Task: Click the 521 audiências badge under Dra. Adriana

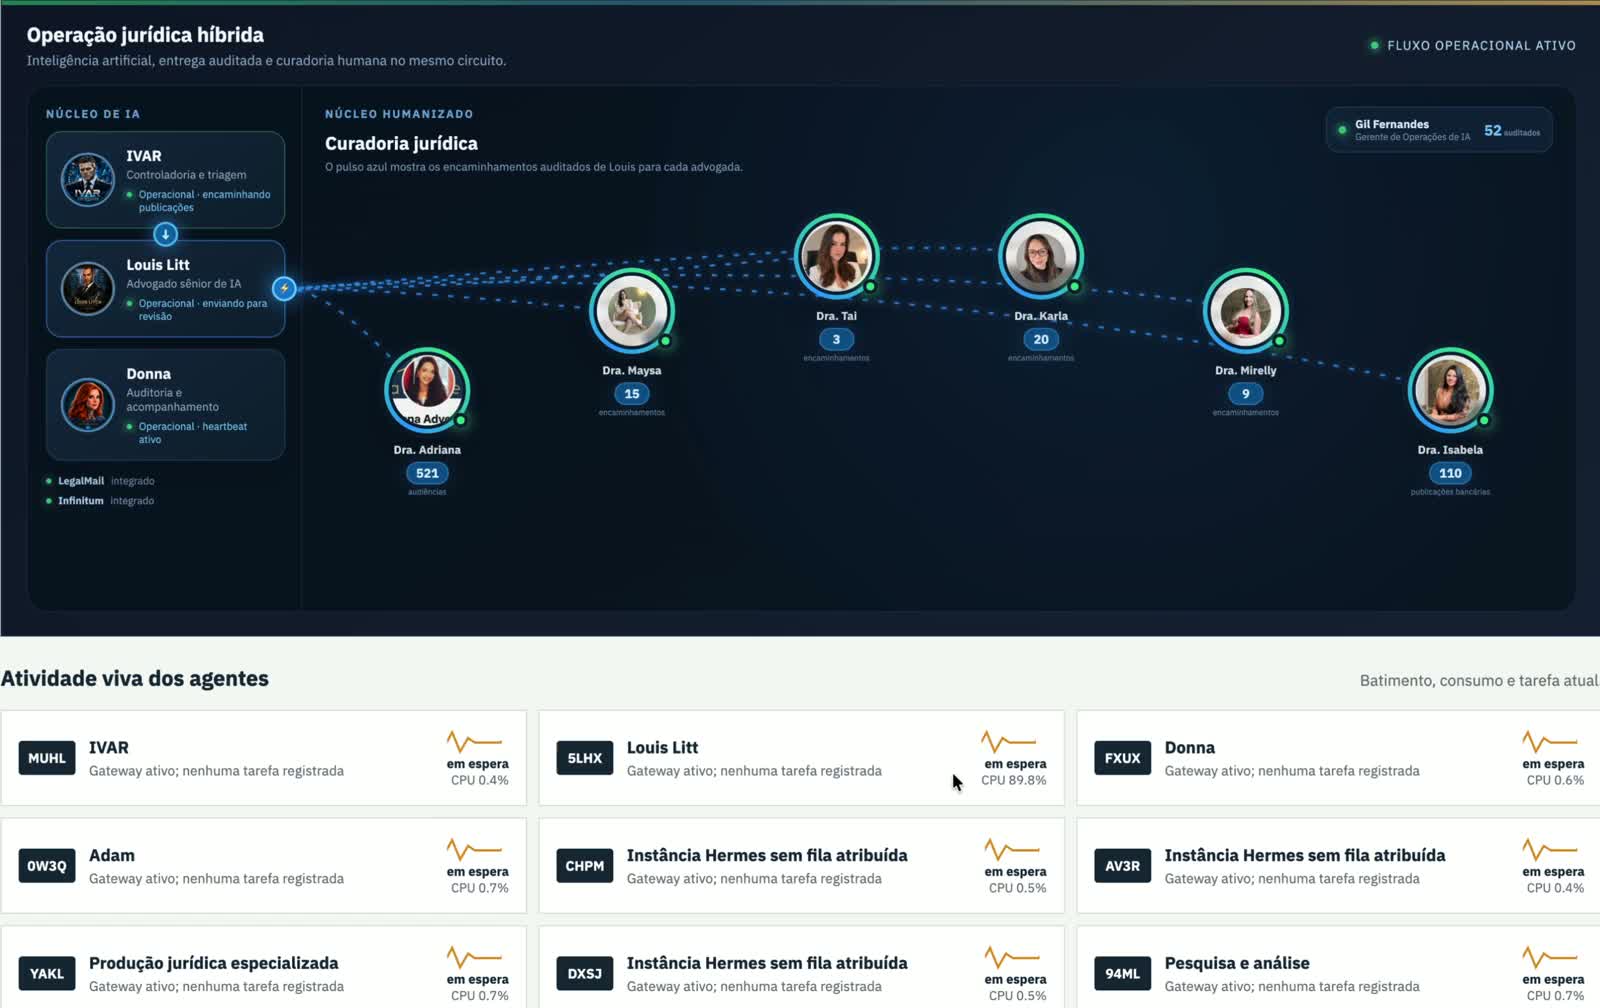Action: pos(427,473)
